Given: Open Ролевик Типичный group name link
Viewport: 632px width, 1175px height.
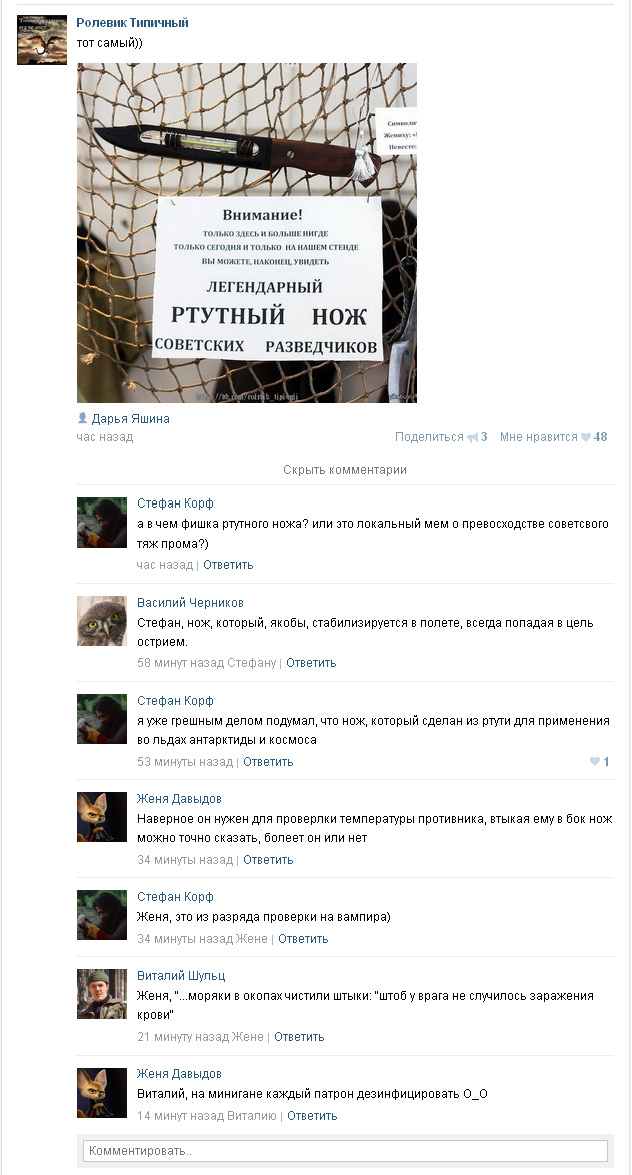Looking at the screenshot, I should [x=133, y=22].
